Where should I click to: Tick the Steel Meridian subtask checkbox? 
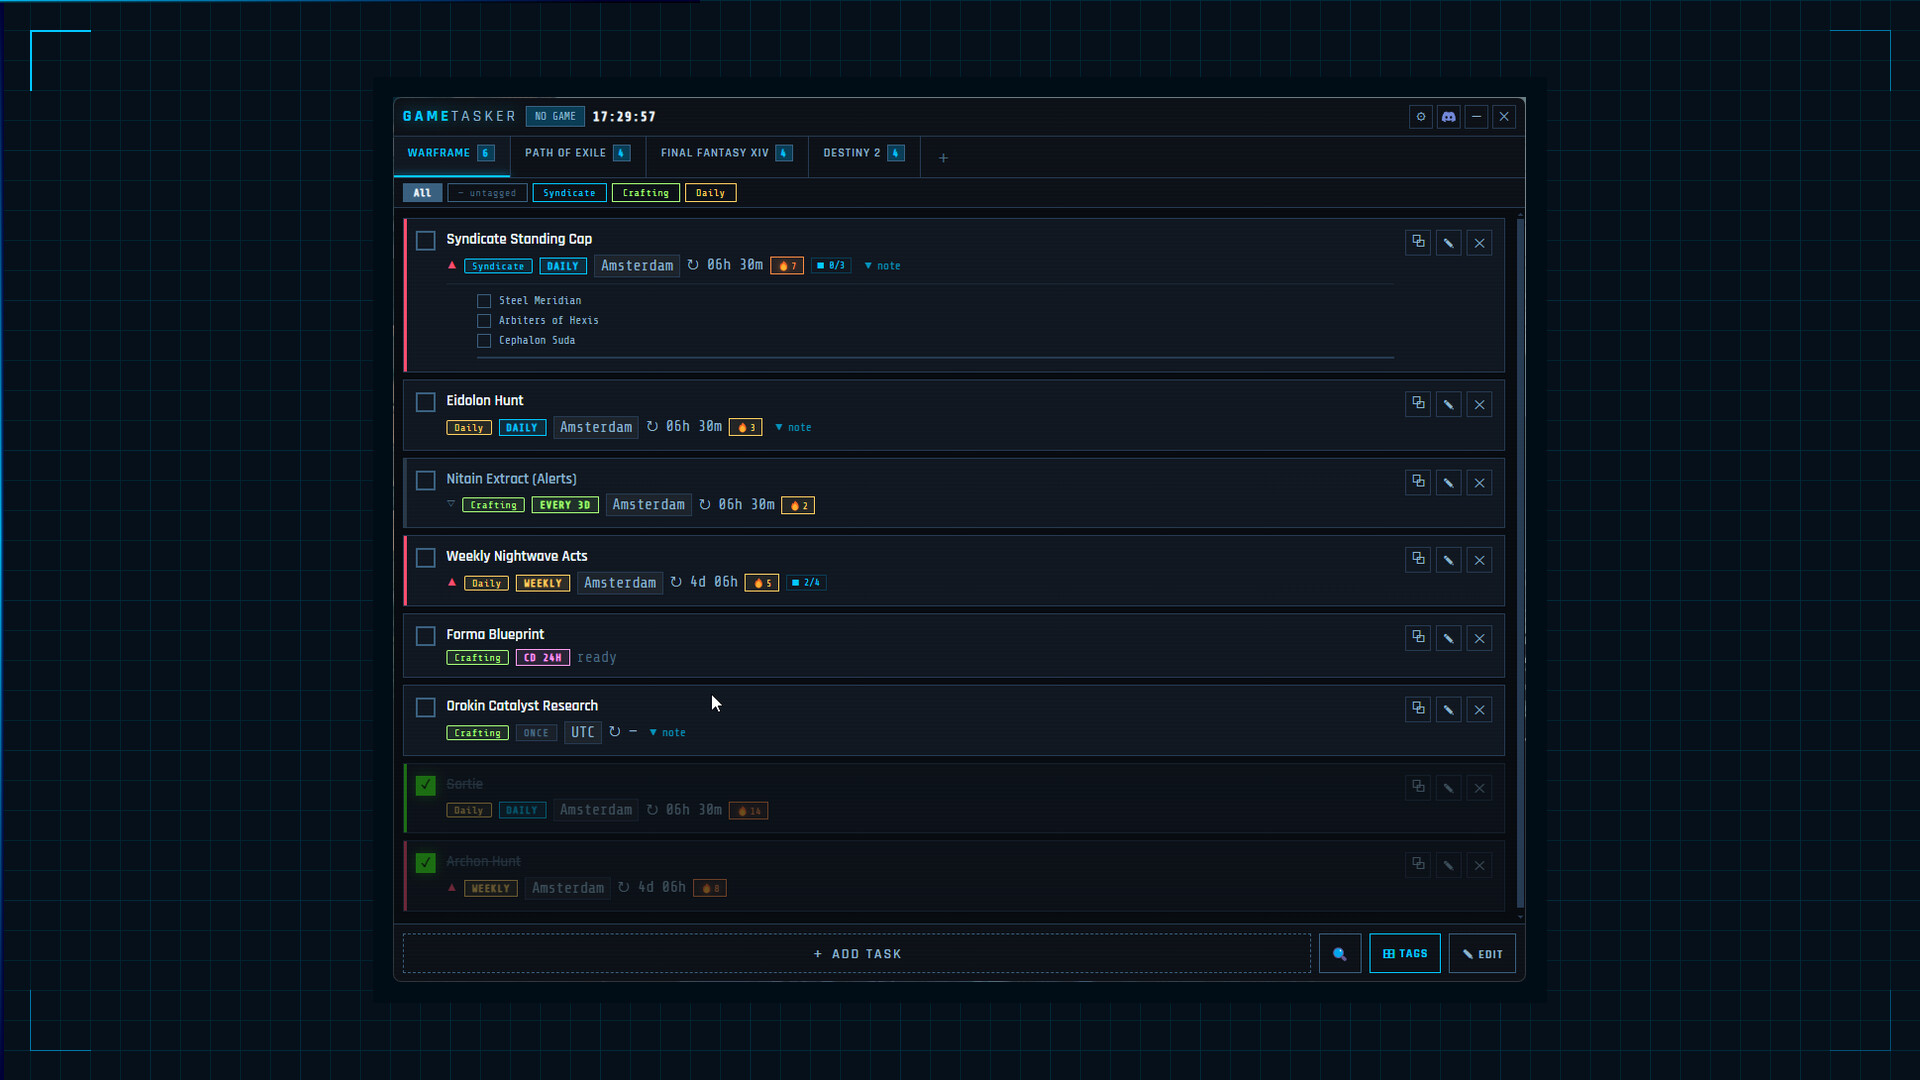pos(484,301)
